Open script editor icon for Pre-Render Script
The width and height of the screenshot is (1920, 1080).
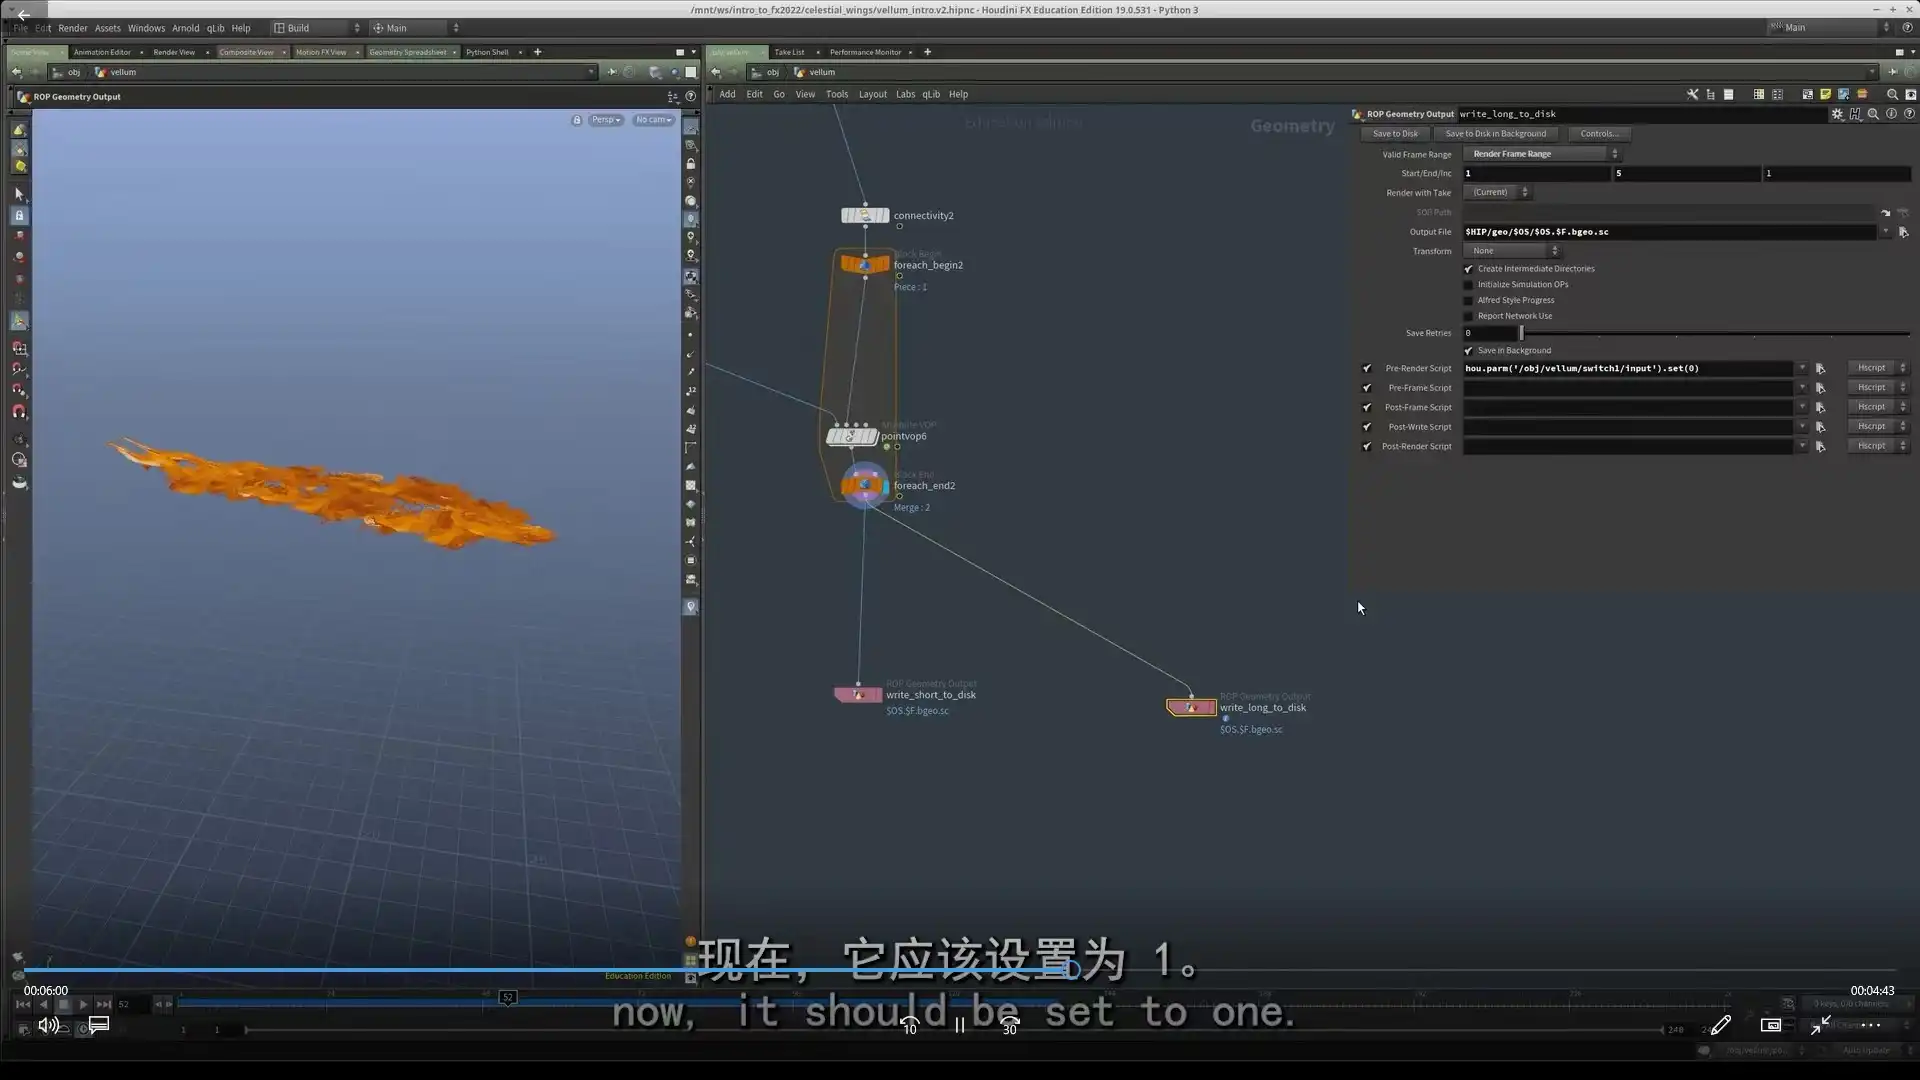(x=1820, y=369)
